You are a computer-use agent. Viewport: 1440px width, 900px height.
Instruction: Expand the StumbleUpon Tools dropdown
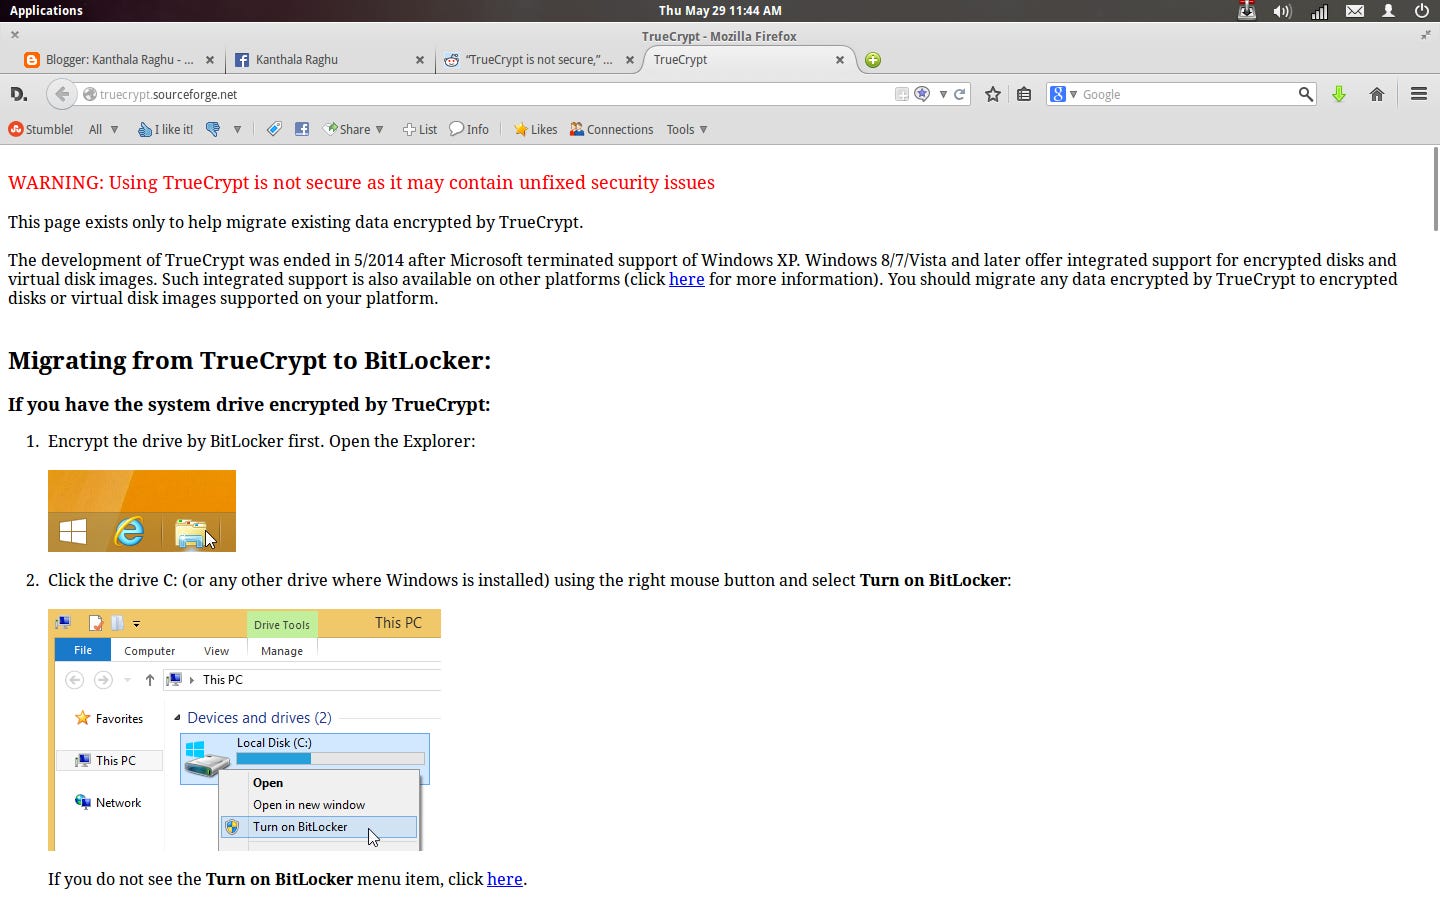click(x=687, y=129)
